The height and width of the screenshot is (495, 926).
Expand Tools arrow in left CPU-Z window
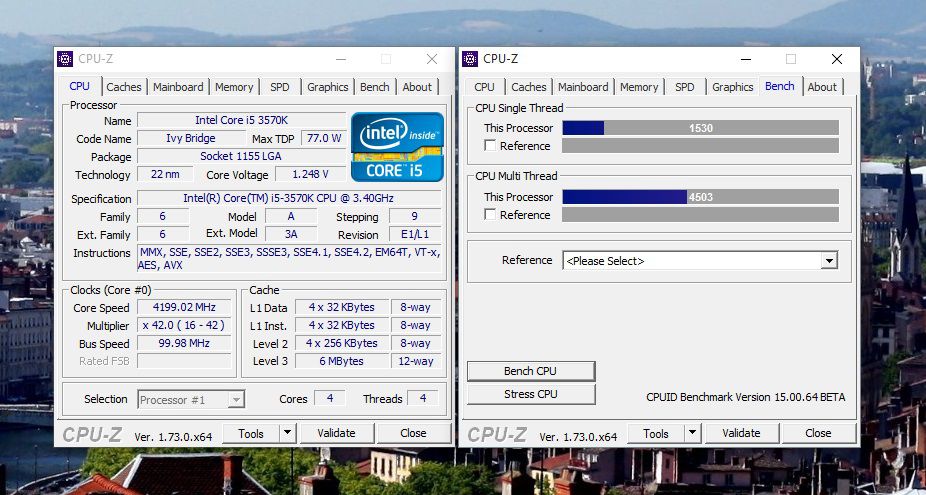288,433
